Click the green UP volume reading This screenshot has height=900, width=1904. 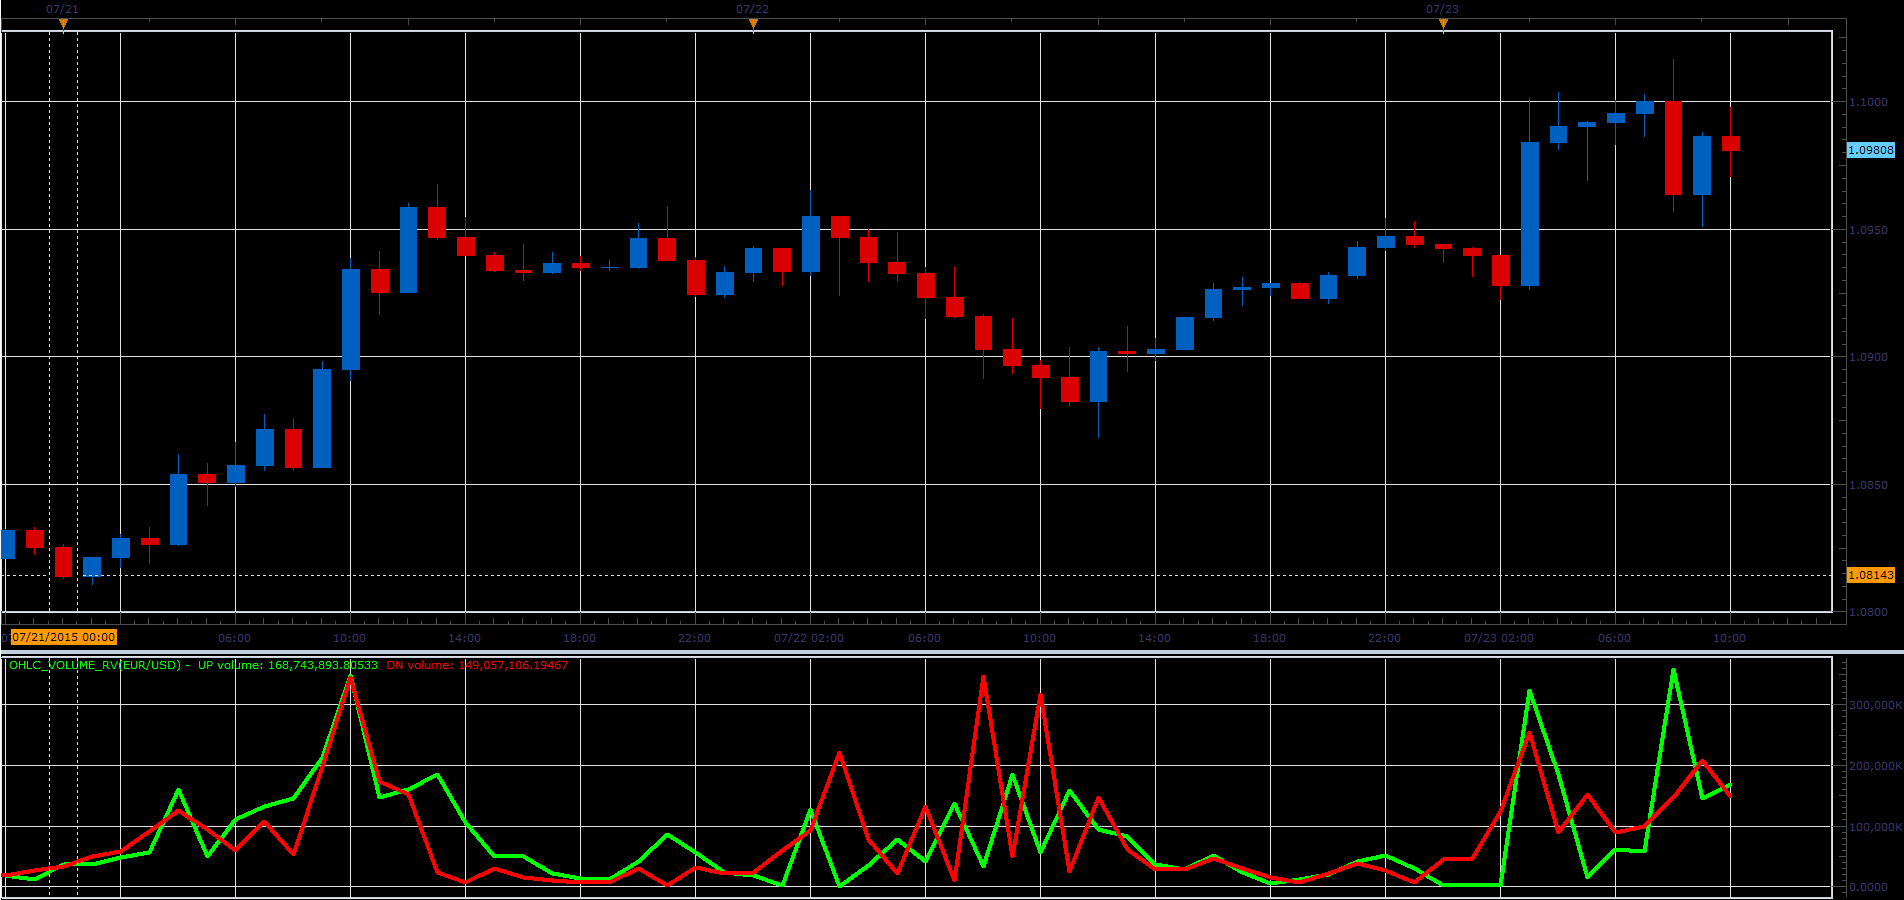[x=288, y=665]
